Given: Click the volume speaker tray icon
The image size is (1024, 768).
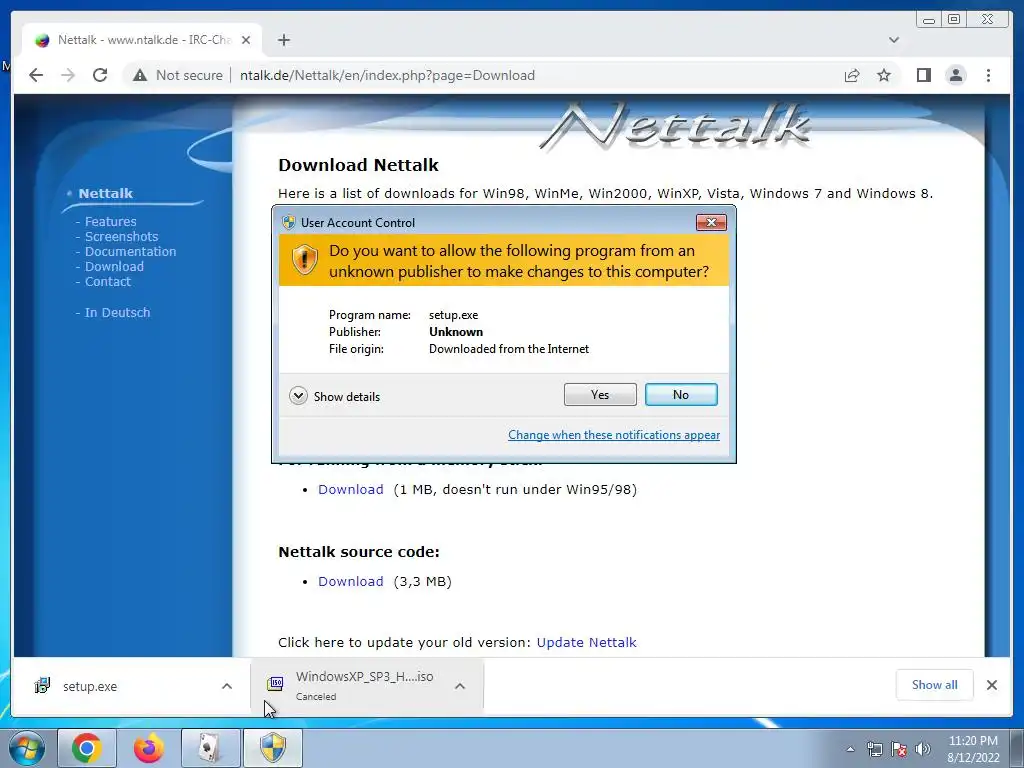Looking at the screenshot, I should [x=923, y=749].
